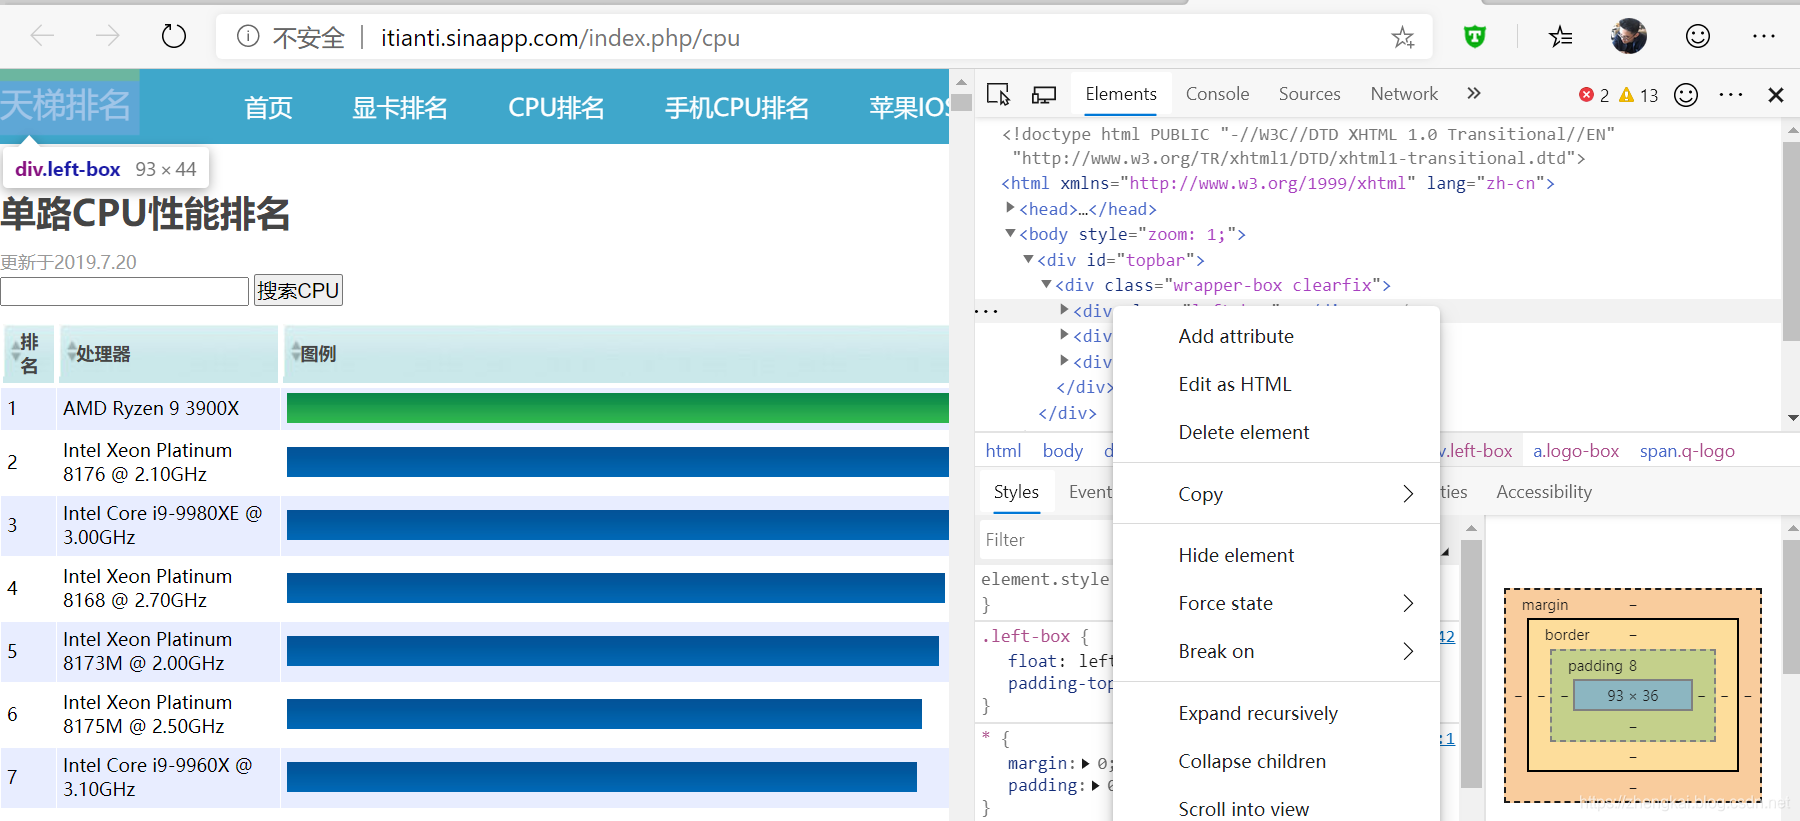Switch to the Sources tab
1800x821 pixels.
(1309, 94)
